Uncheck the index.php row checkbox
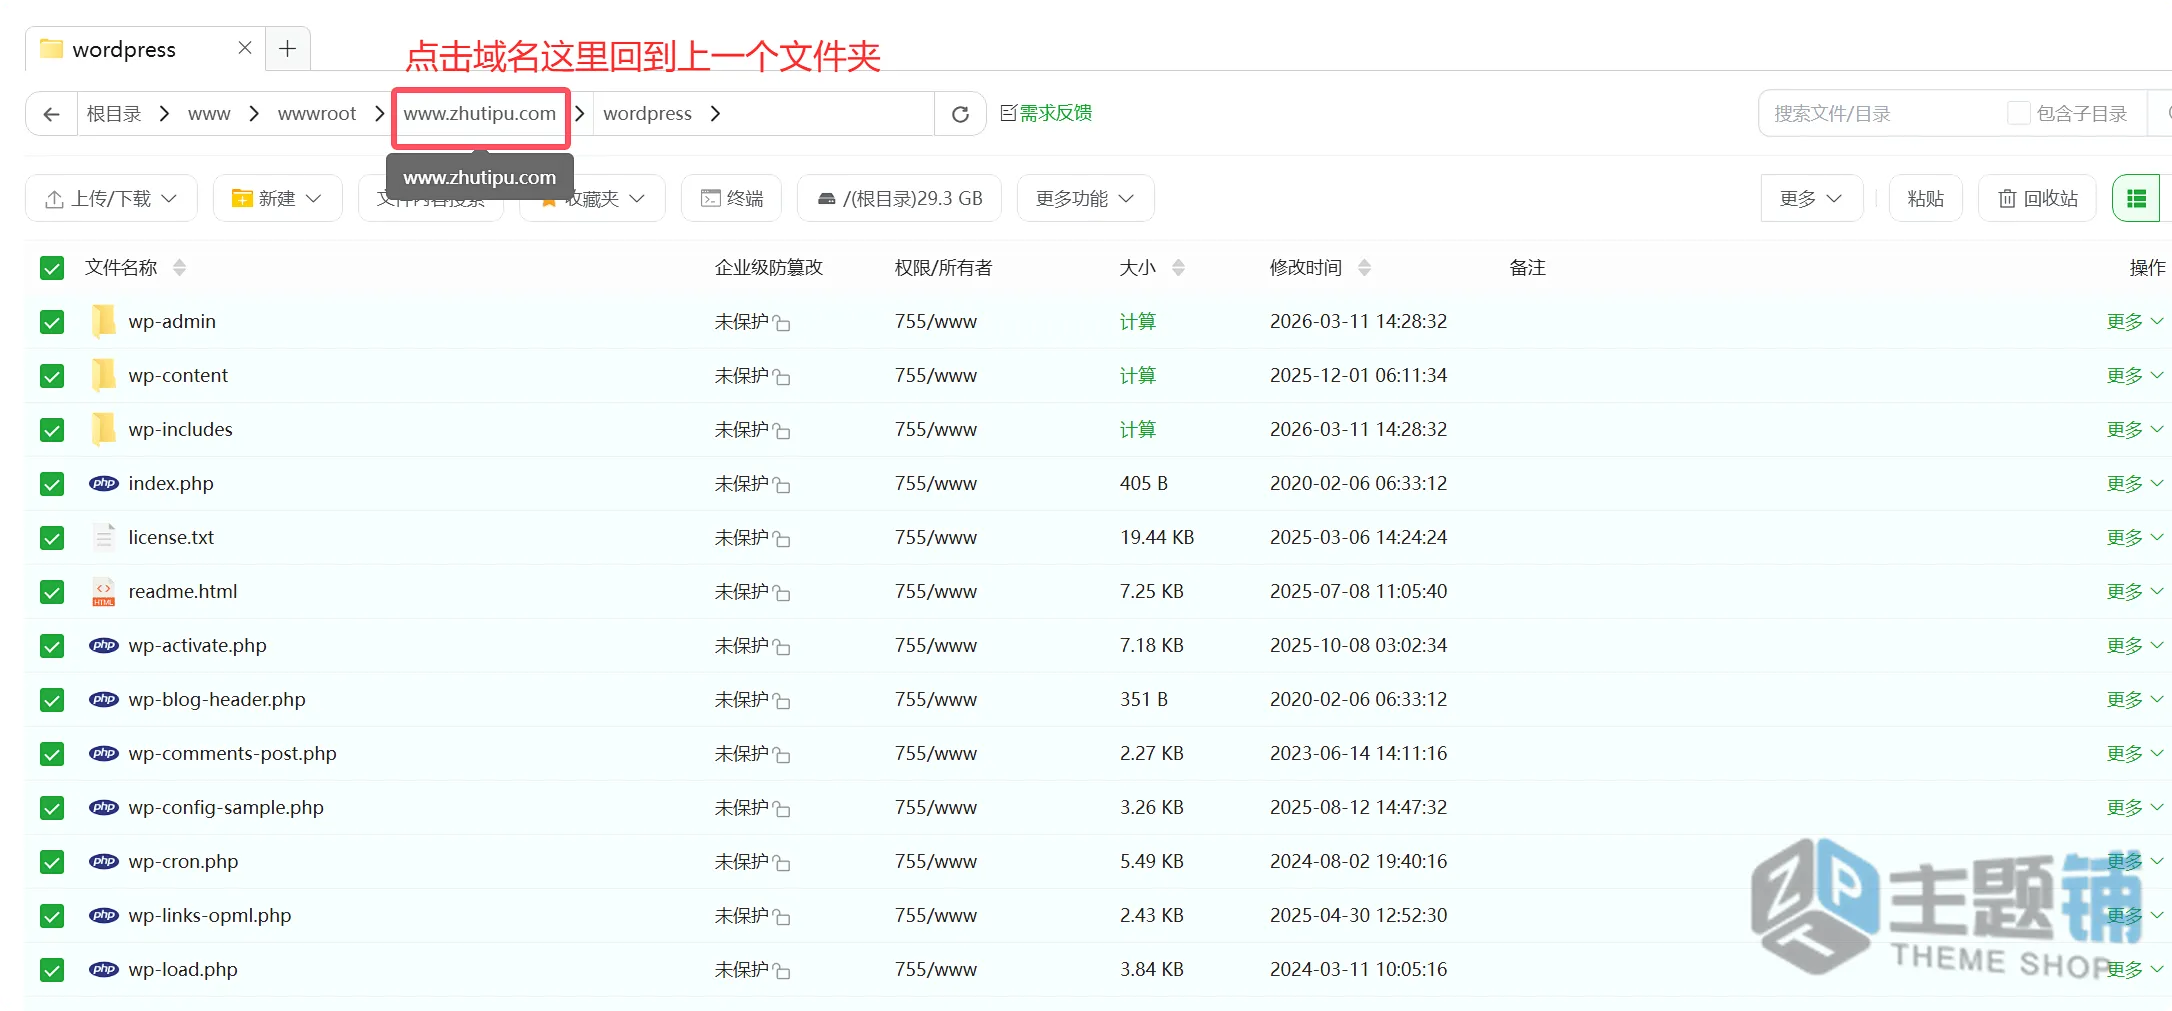2172x1011 pixels. pyautogui.click(x=52, y=484)
